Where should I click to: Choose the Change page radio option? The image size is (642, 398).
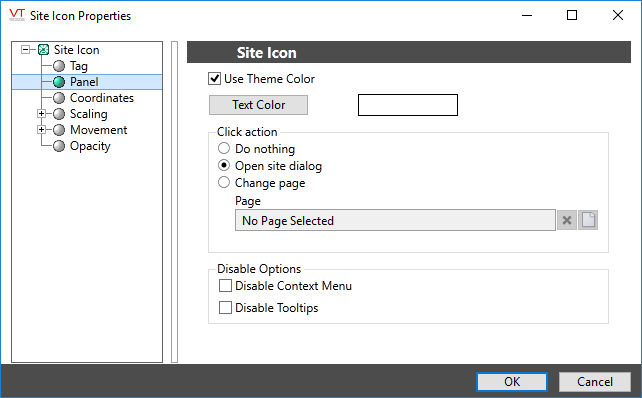click(224, 182)
